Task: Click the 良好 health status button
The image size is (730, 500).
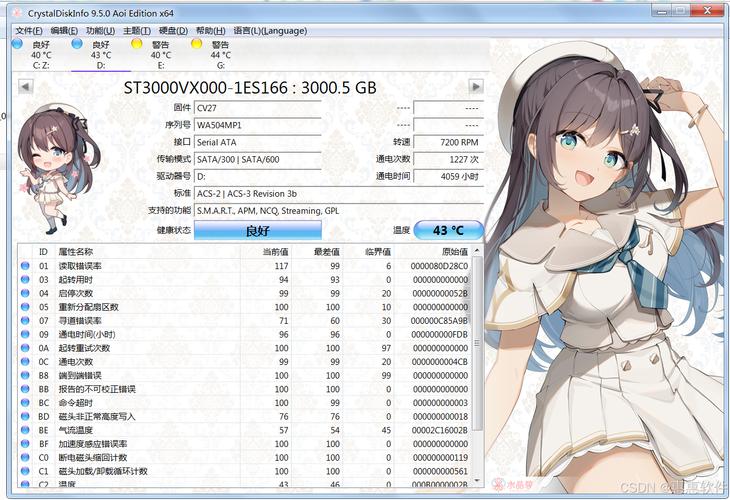Action: coord(257,230)
